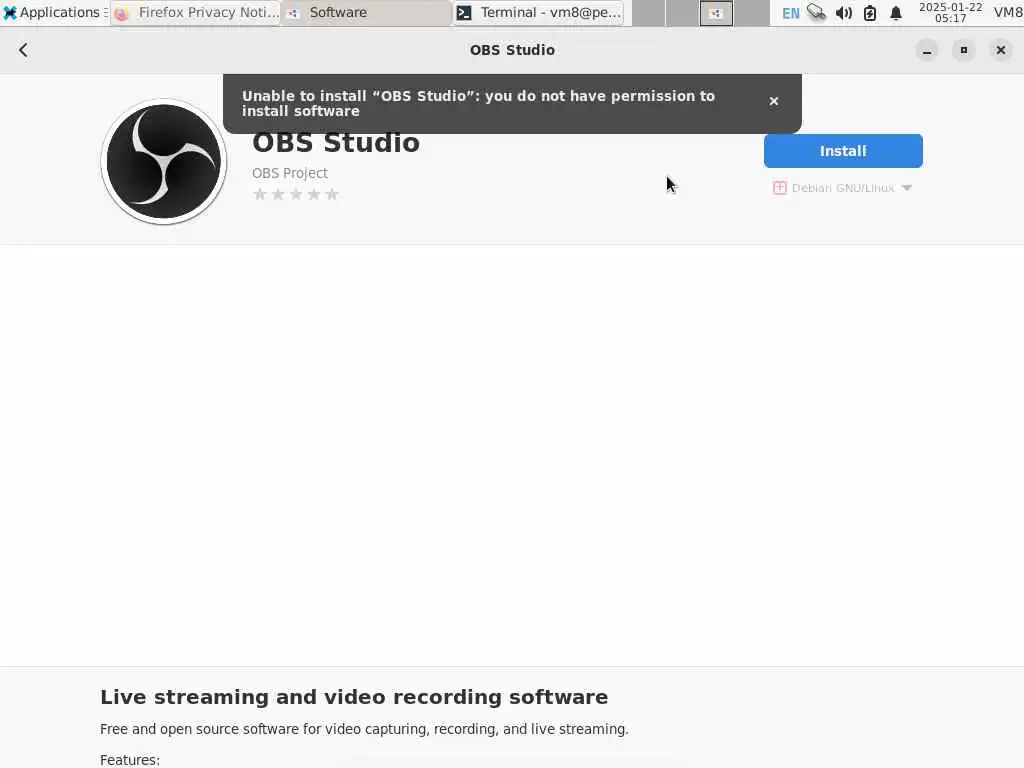
Task: Click the battery power tray icon
Action: [x=870, y=13]
